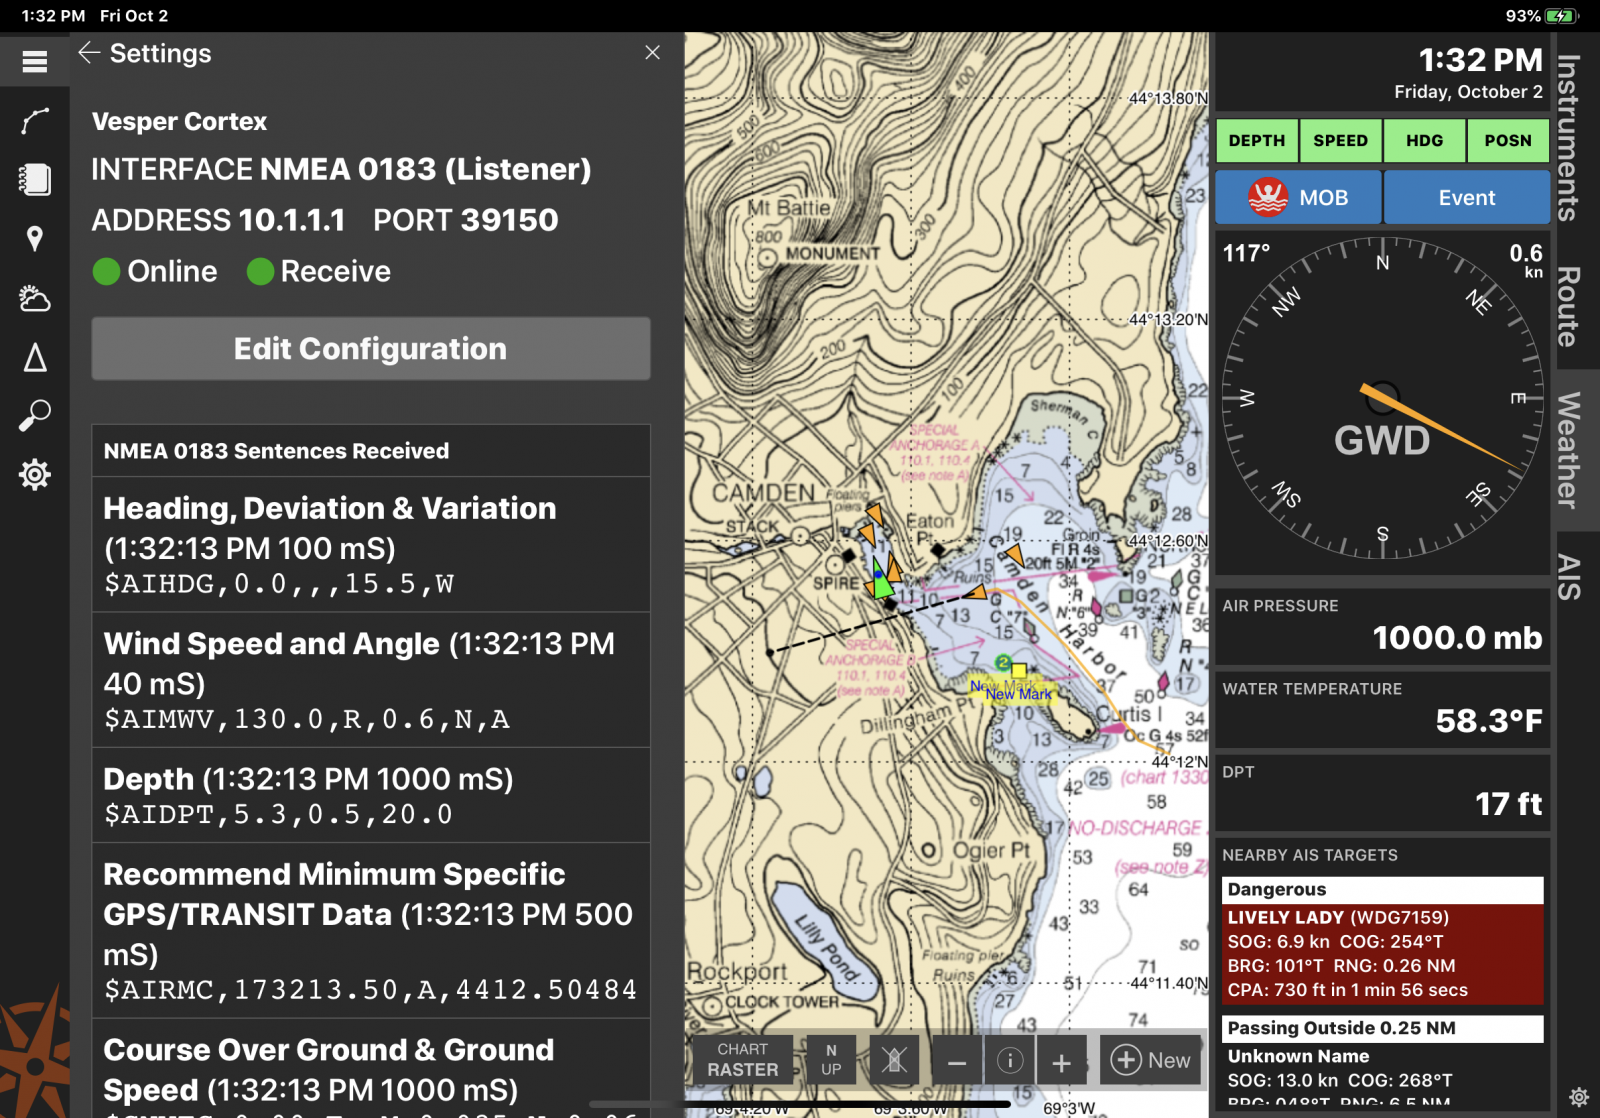Screen dimensions: 1600x1118
Task: Activate the MOB man-overboard button
Action: [x=1297, y=196]
